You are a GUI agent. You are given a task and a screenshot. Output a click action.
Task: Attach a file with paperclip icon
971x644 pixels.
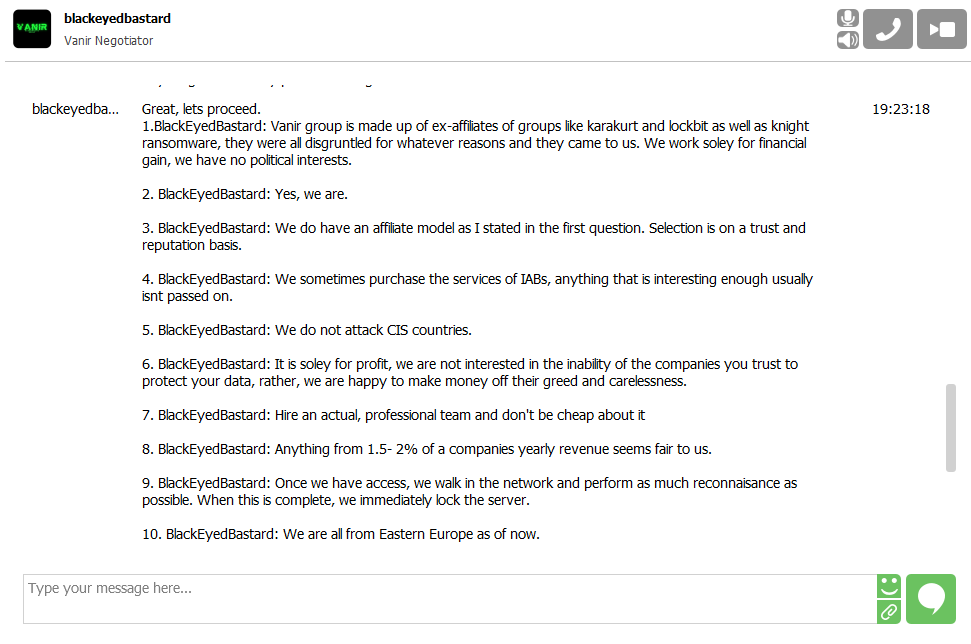889,611
